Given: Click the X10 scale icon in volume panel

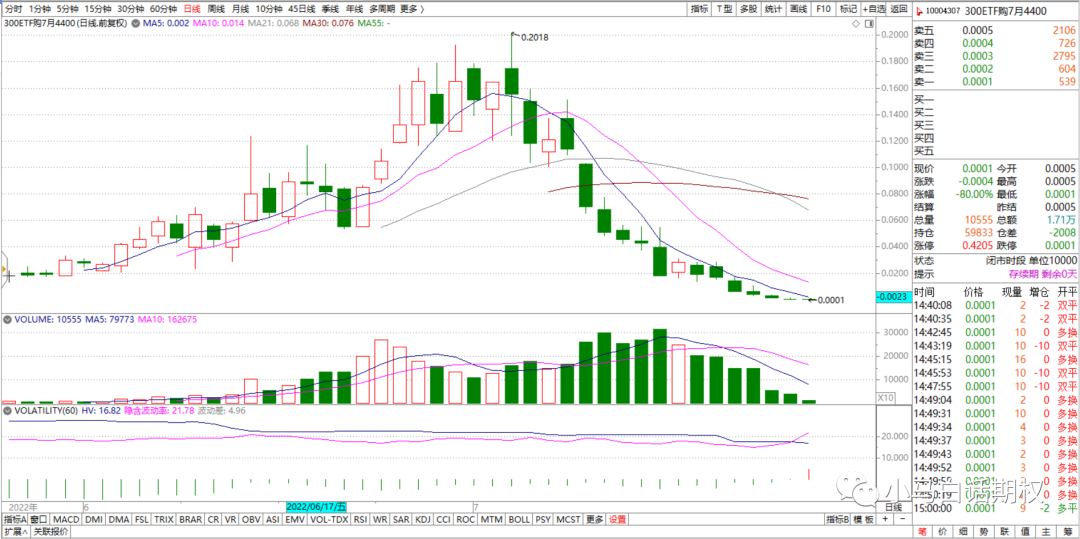Looking at the screenshot, I should tap(886, 397).
